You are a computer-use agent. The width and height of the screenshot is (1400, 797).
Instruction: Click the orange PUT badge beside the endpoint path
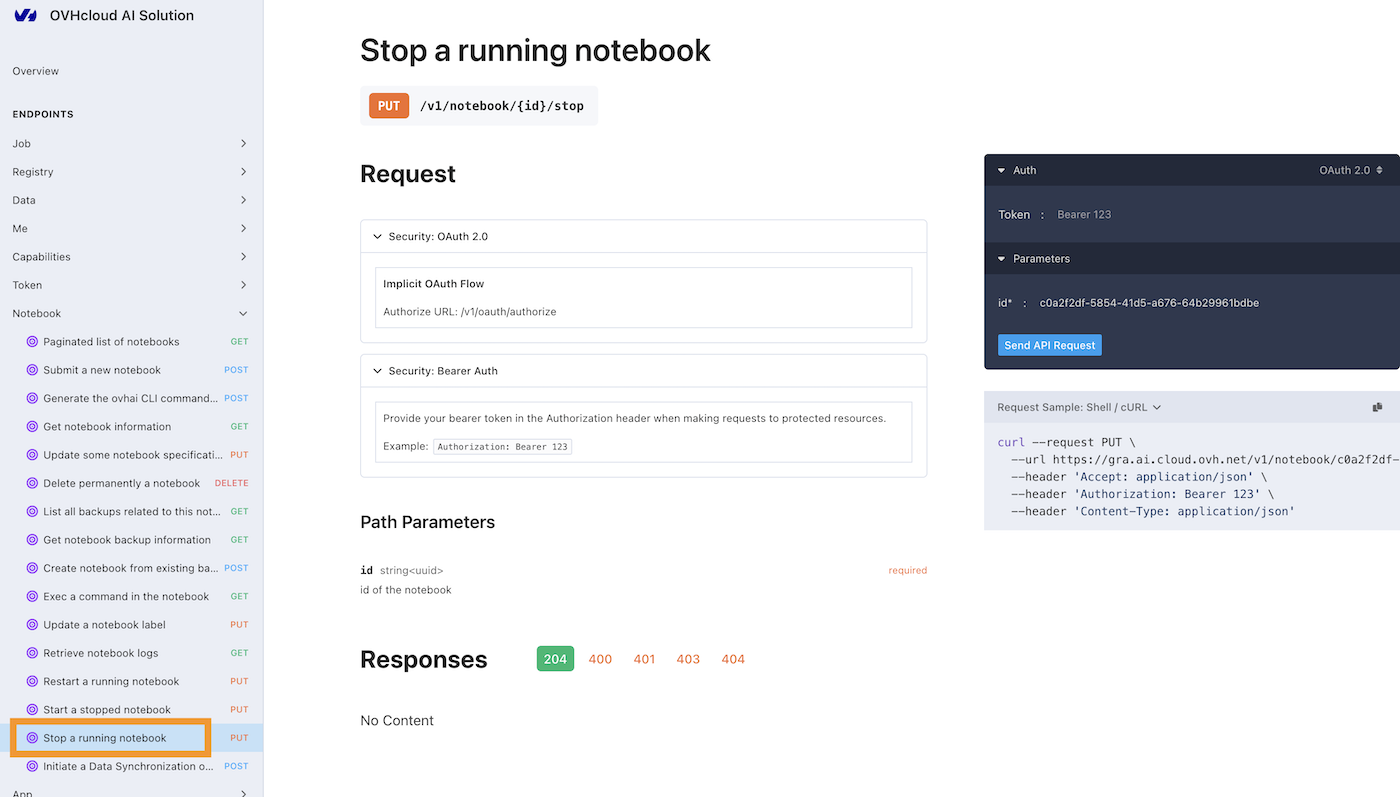(388, 105)
